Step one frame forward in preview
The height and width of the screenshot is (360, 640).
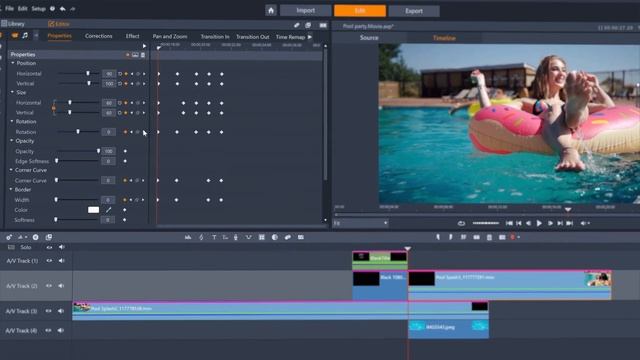(550, 223)
